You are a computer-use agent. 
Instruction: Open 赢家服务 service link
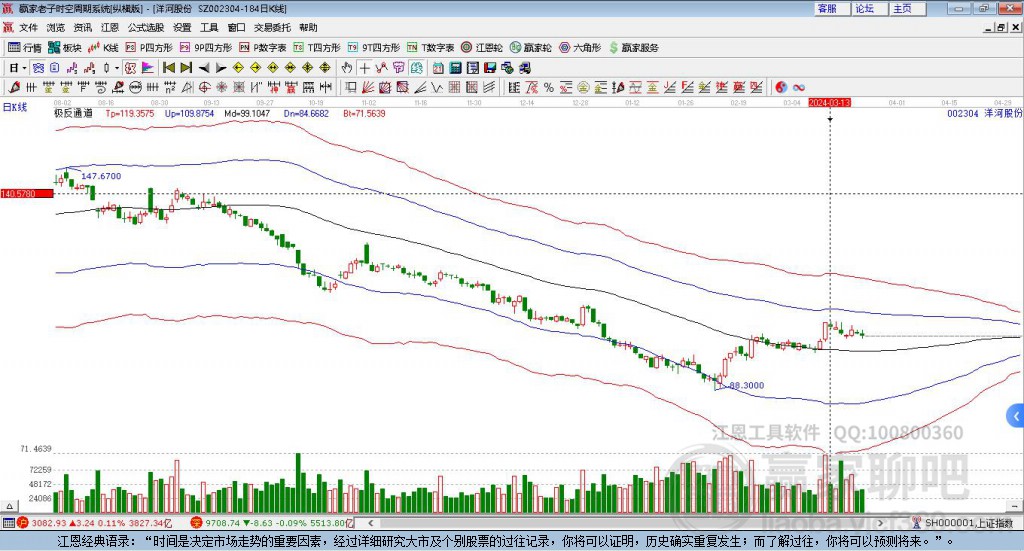pos(633,48)
